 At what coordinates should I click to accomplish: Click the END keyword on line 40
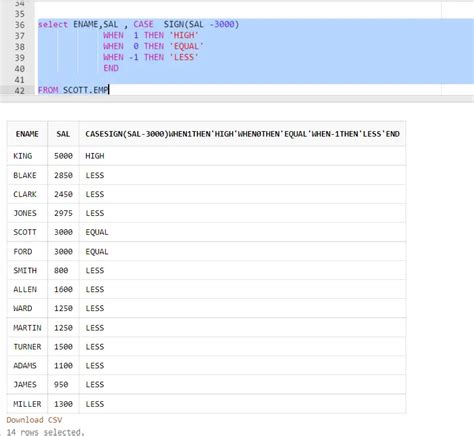[111, 68]
